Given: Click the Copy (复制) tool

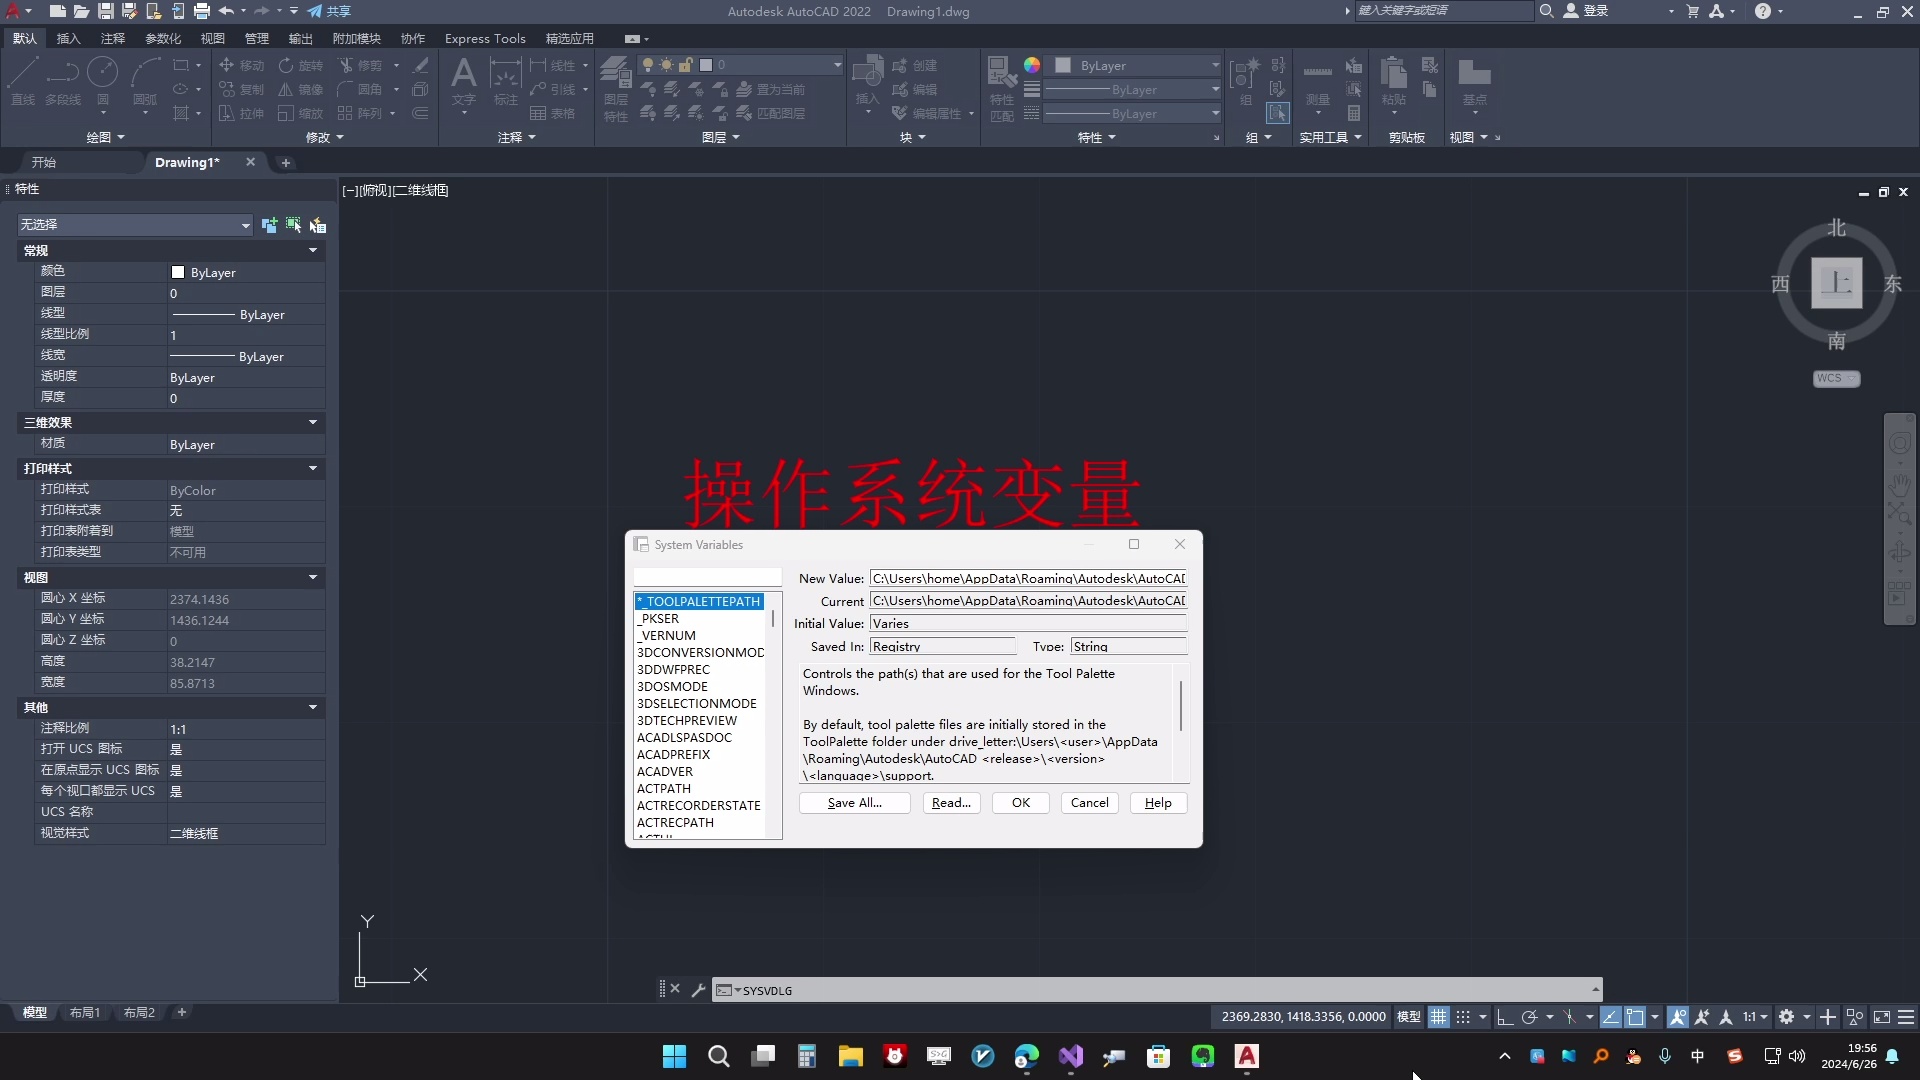Looking at the screenshot, I should click(x=241, y=89).
